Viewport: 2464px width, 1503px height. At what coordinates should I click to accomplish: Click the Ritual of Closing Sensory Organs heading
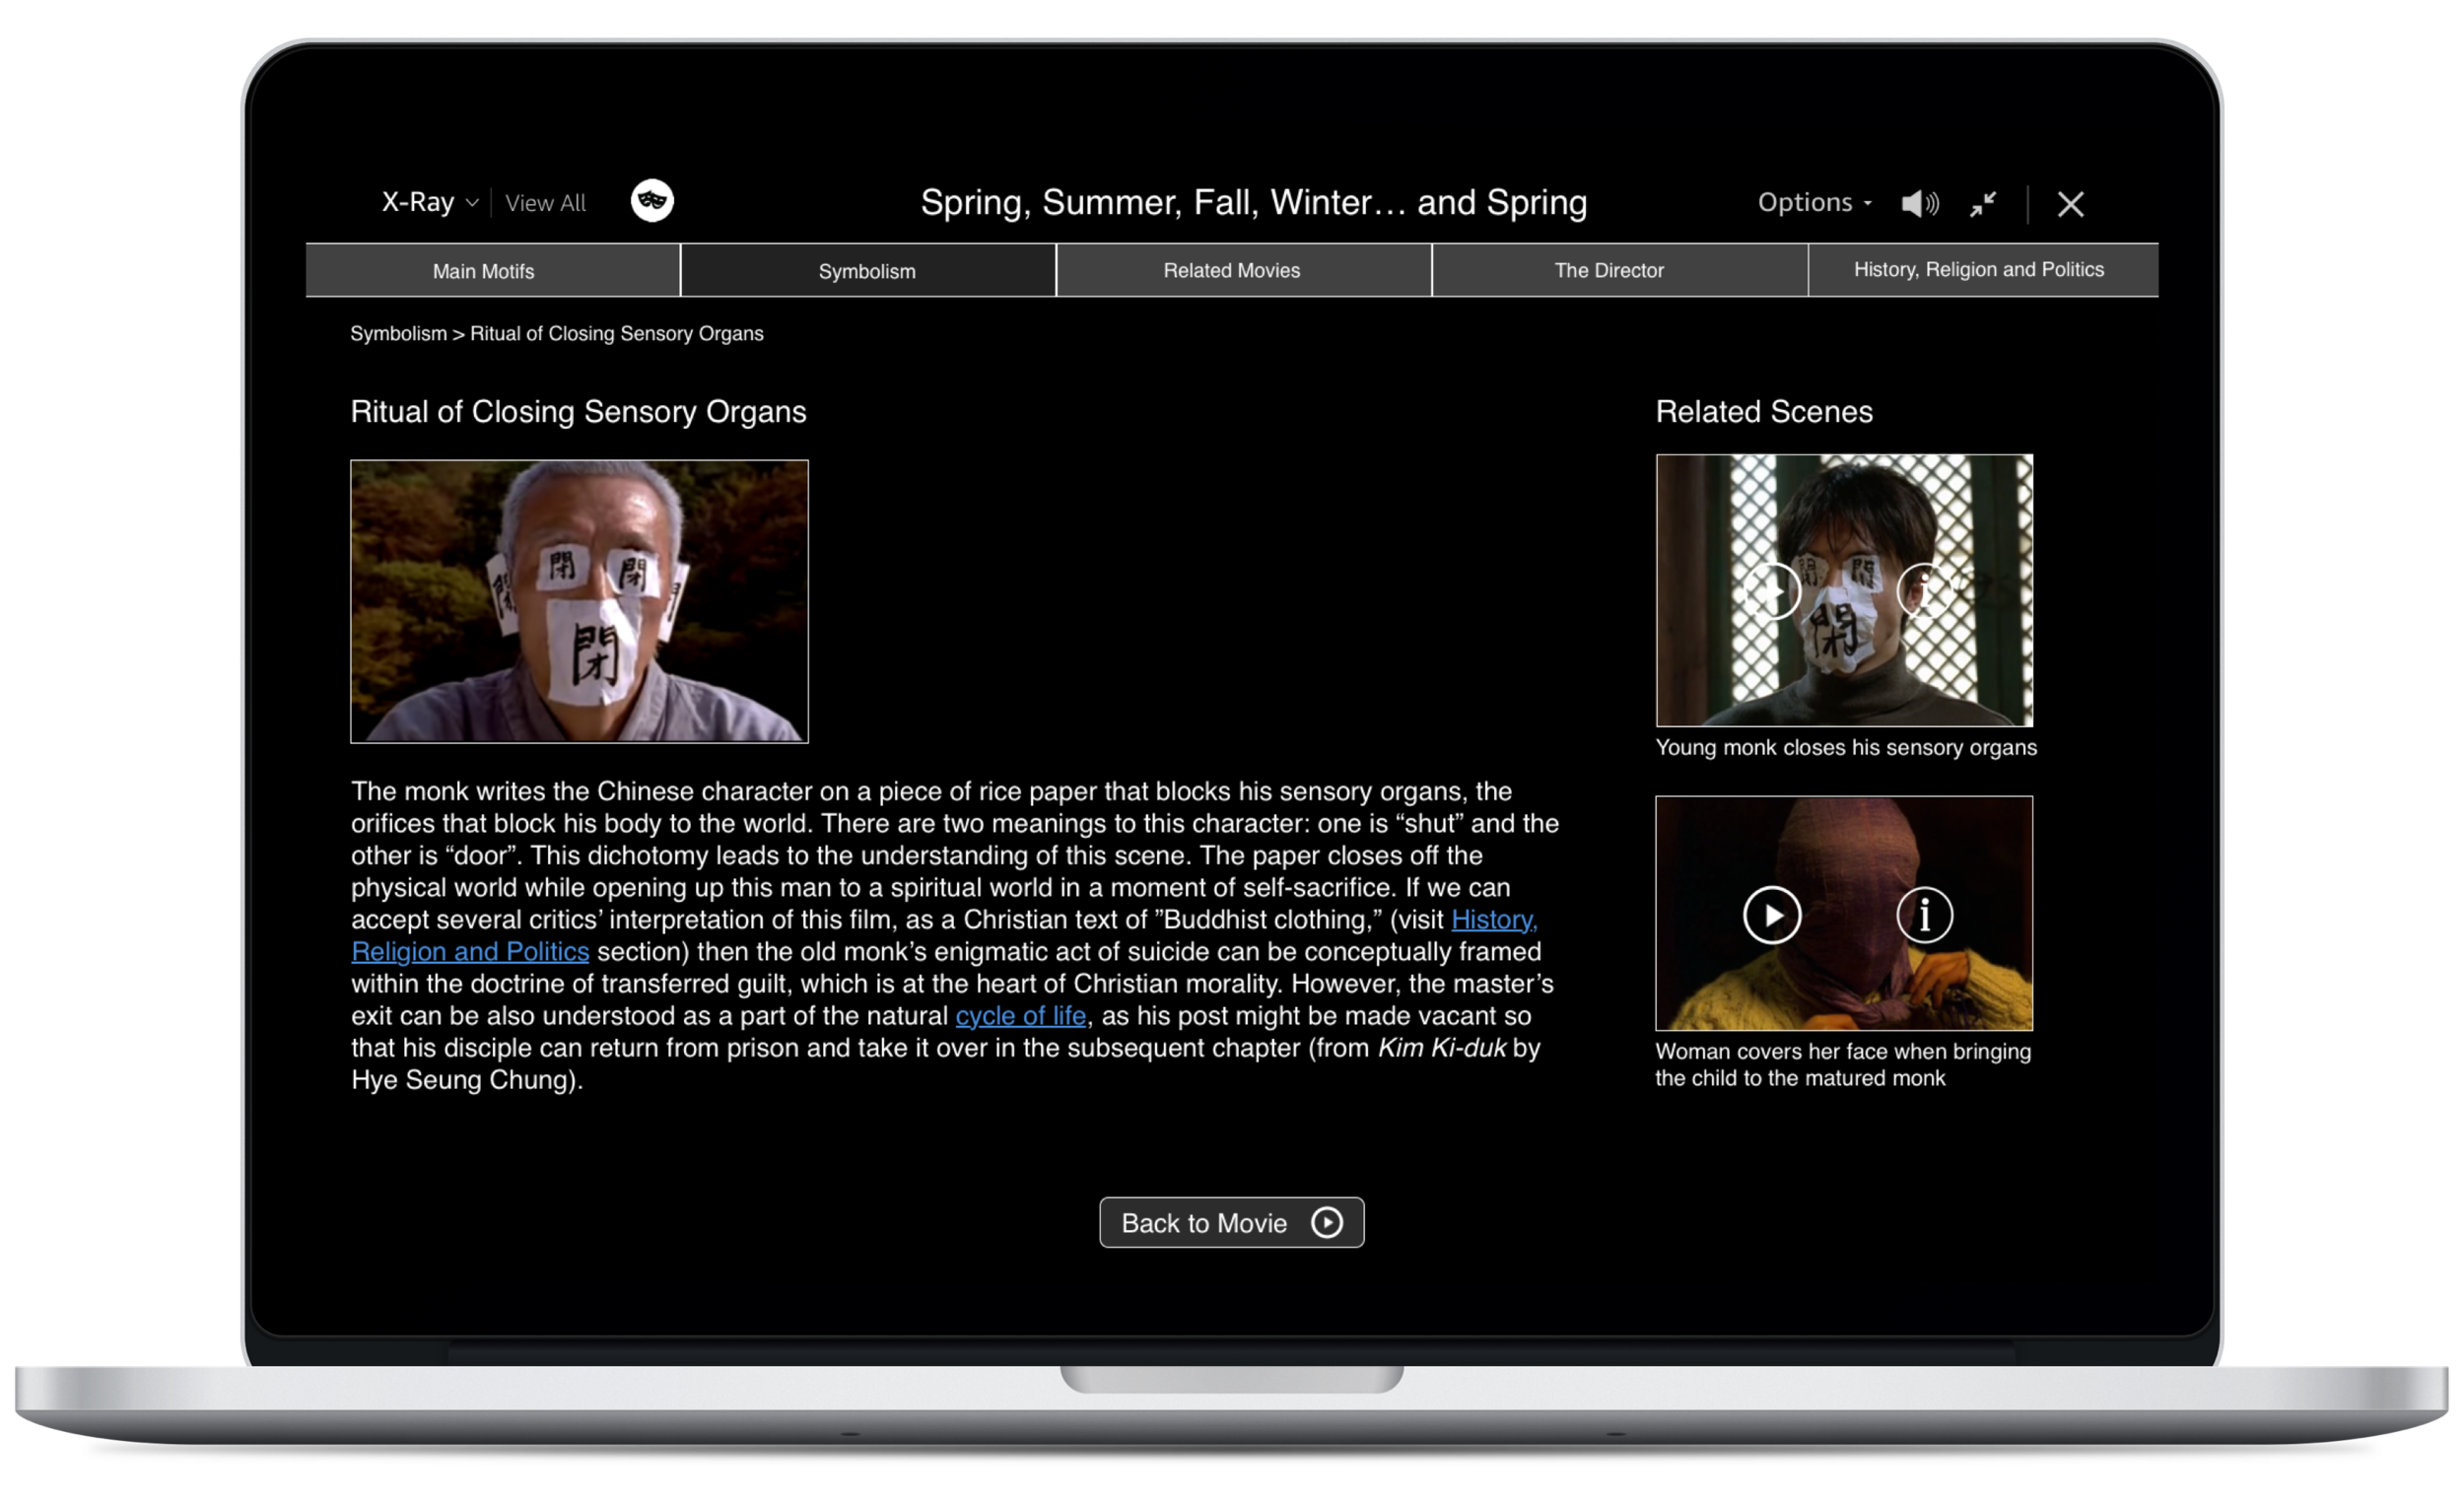coord(578,412)
